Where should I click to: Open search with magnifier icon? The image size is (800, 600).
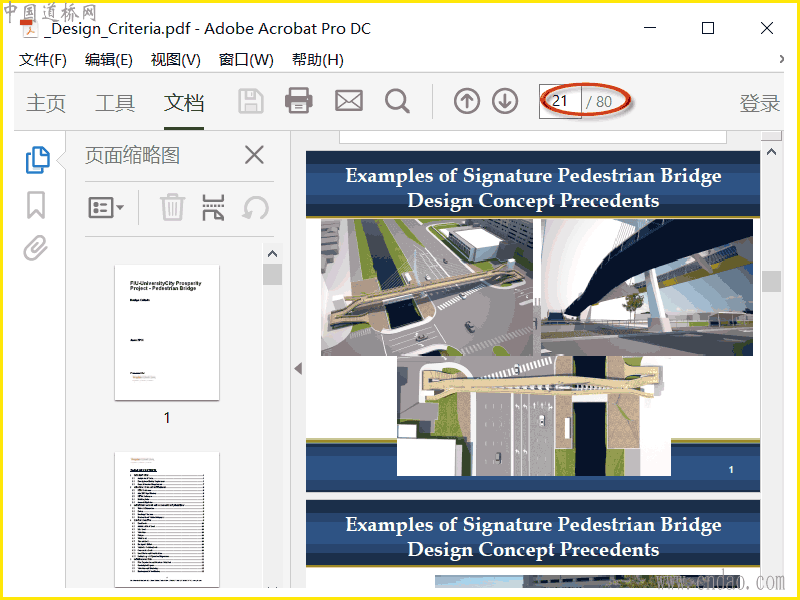pyautogui.click(x=397, y=101)
